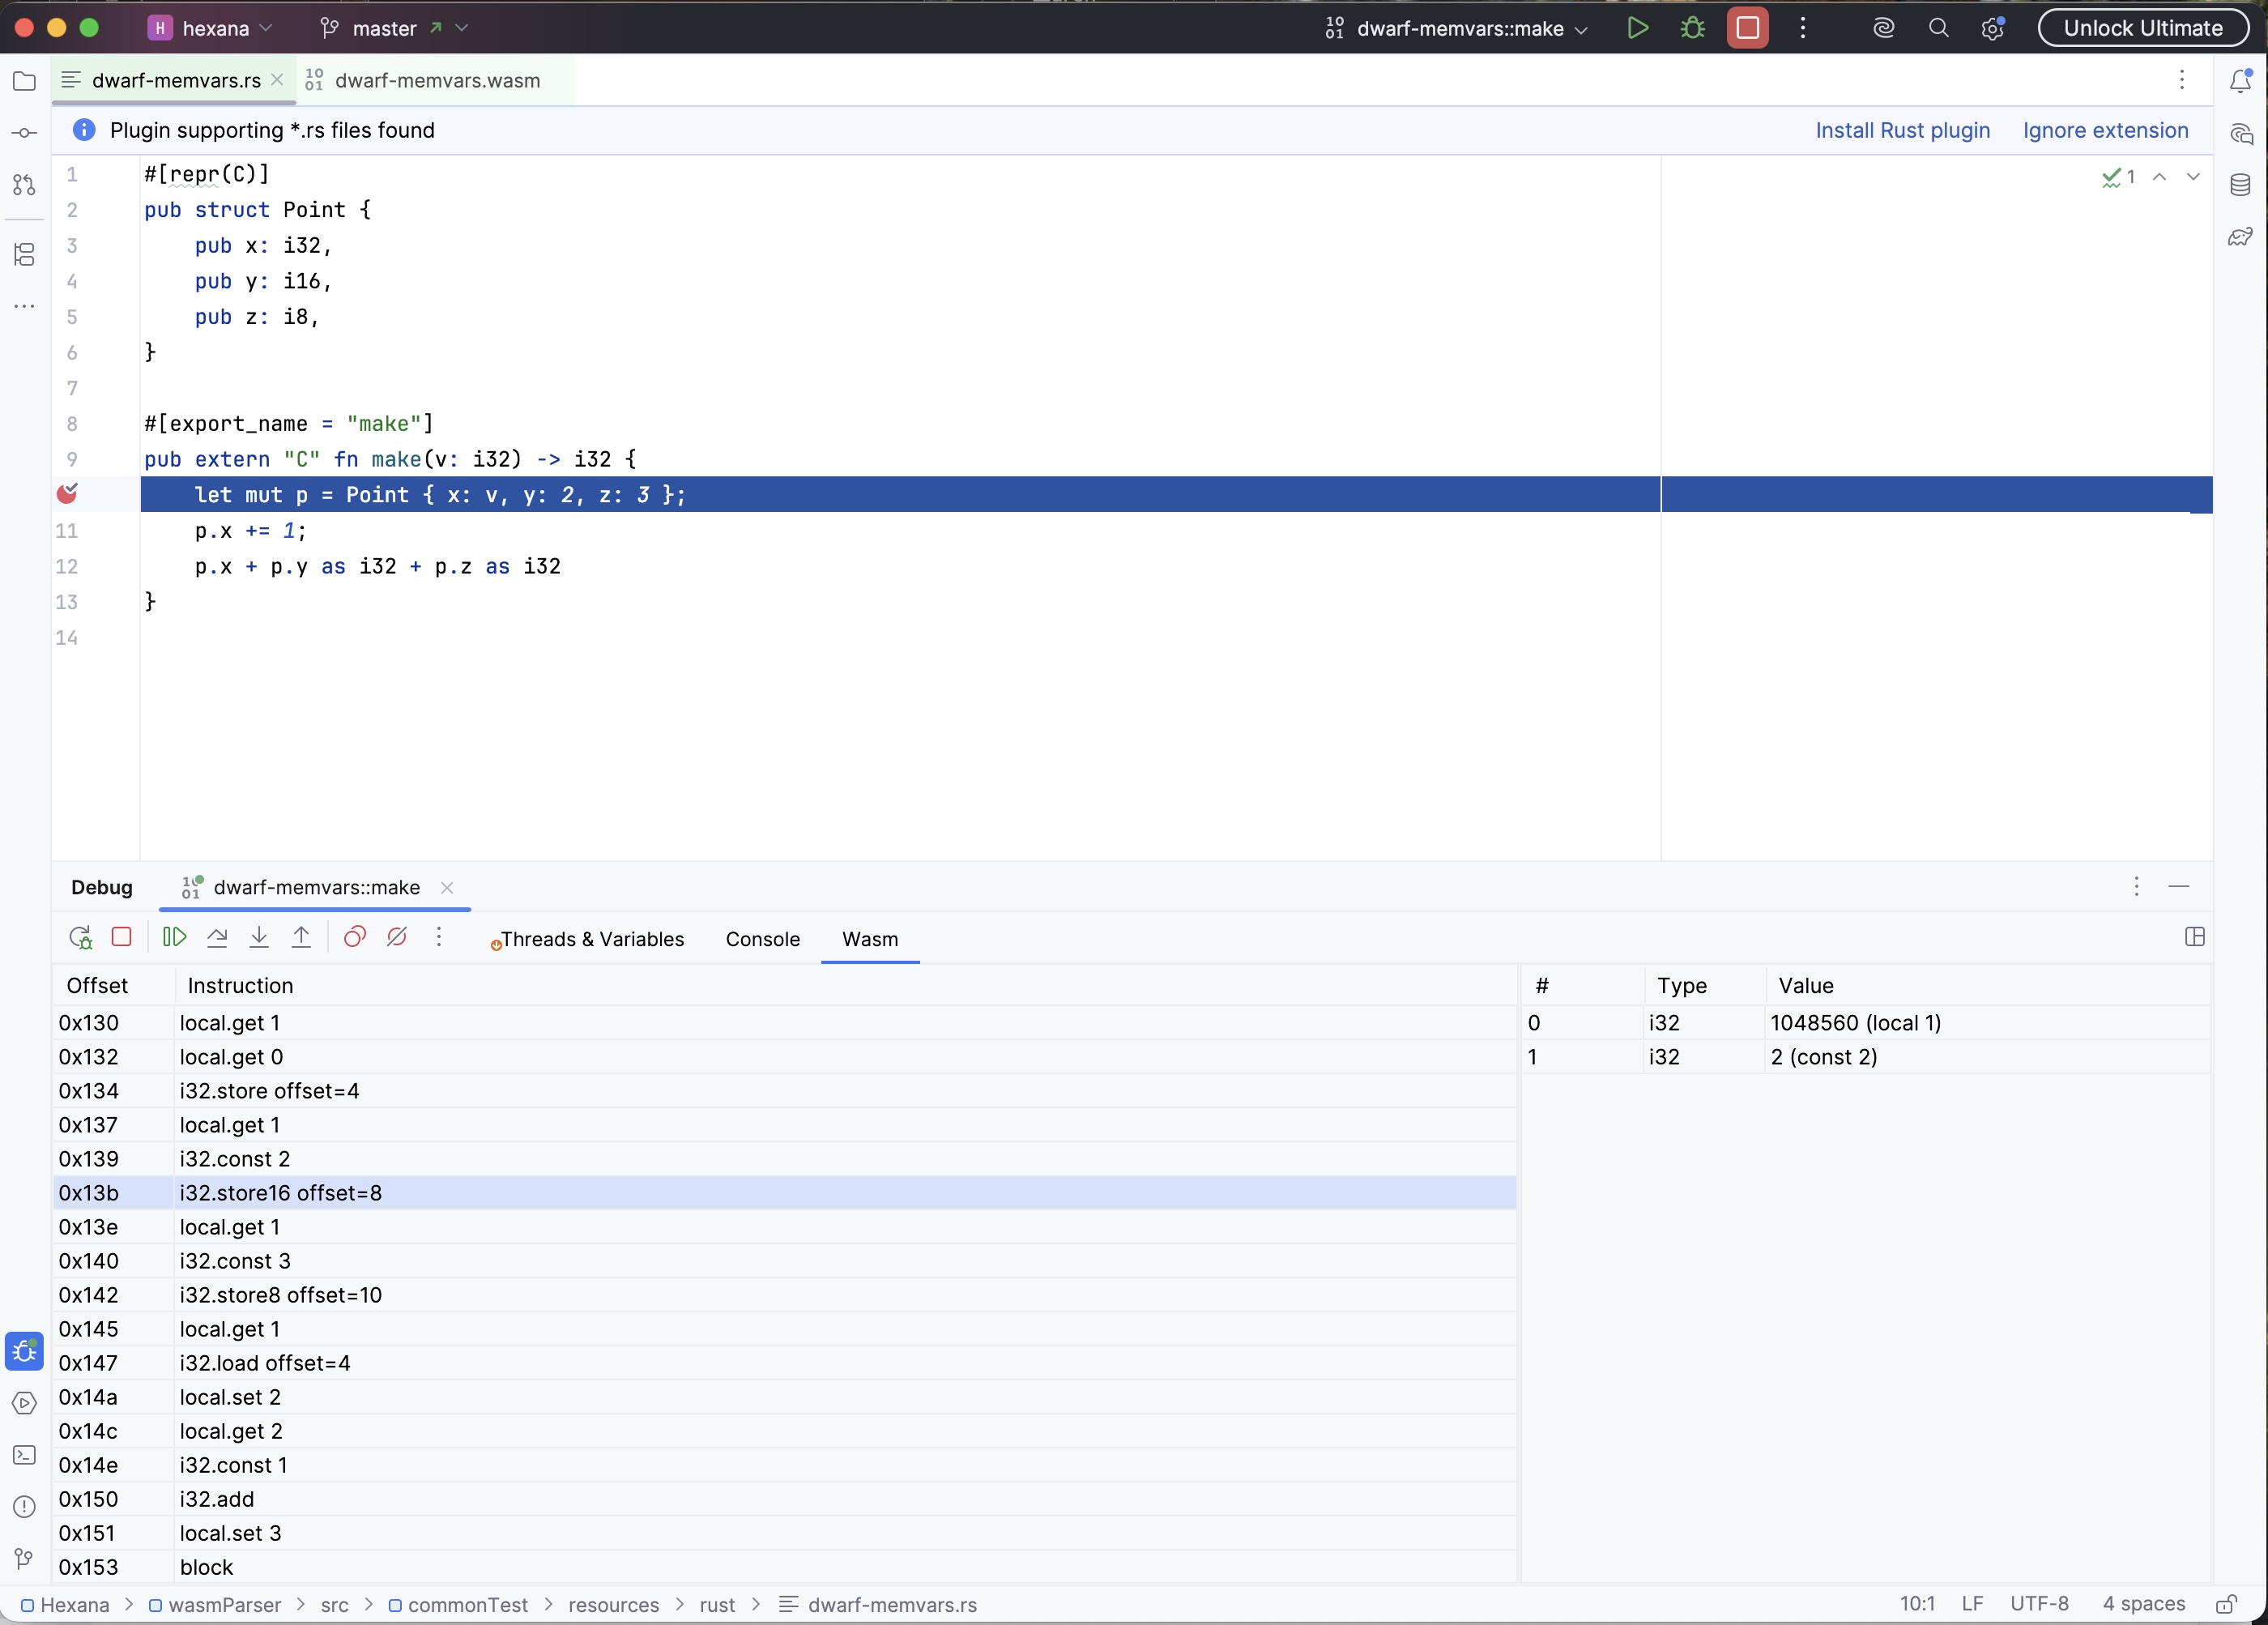Click the Unlock Ultimate button
The image size is (2268, 1625).
(2143, 28)
